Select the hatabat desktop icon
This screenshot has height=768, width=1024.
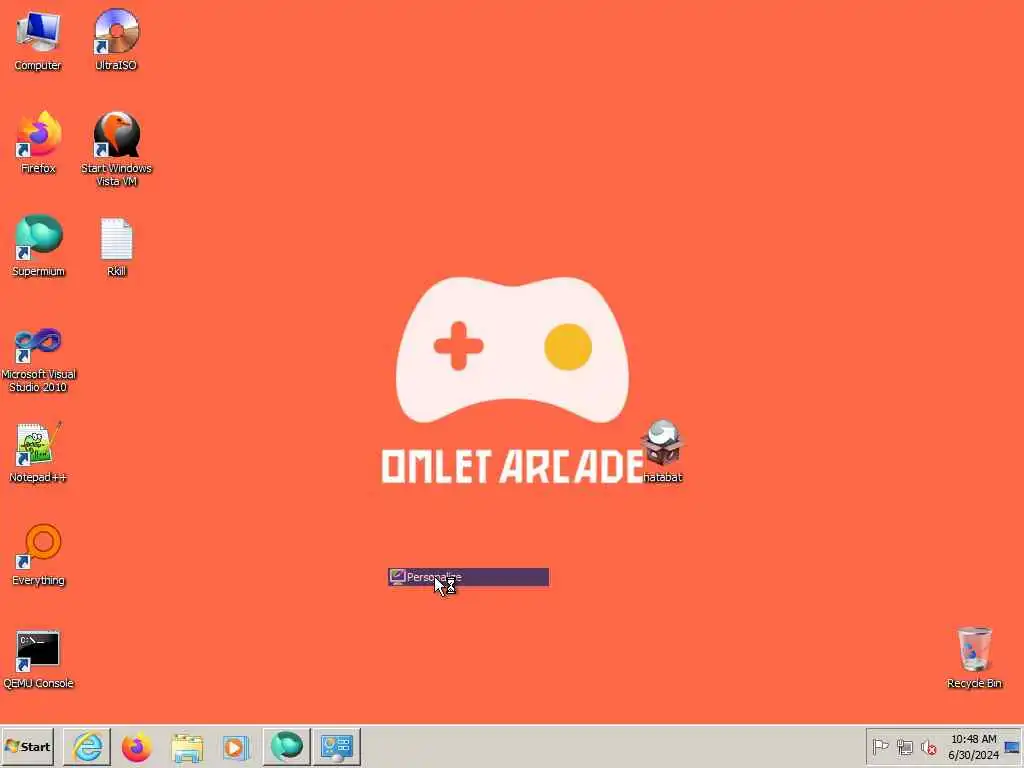click(x=662, y=452)
